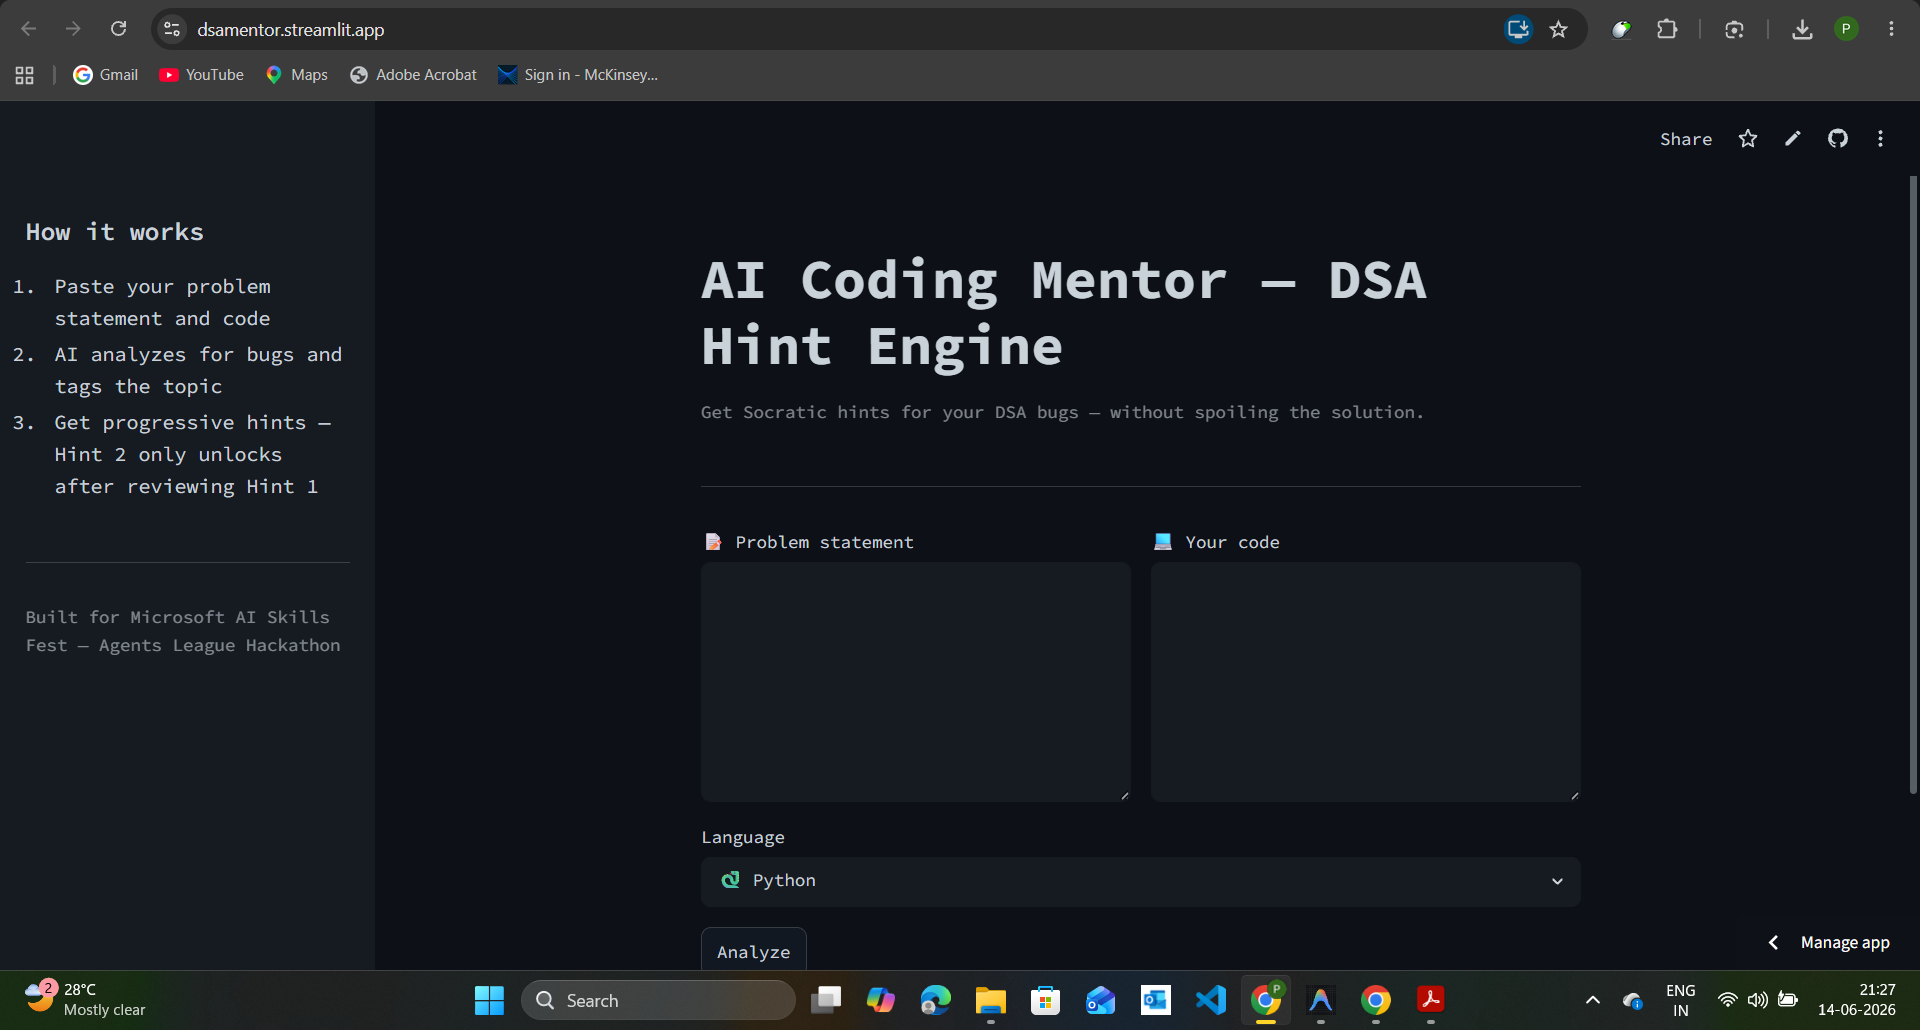Open the Chrome apps grid icon

tap(25, 75)
